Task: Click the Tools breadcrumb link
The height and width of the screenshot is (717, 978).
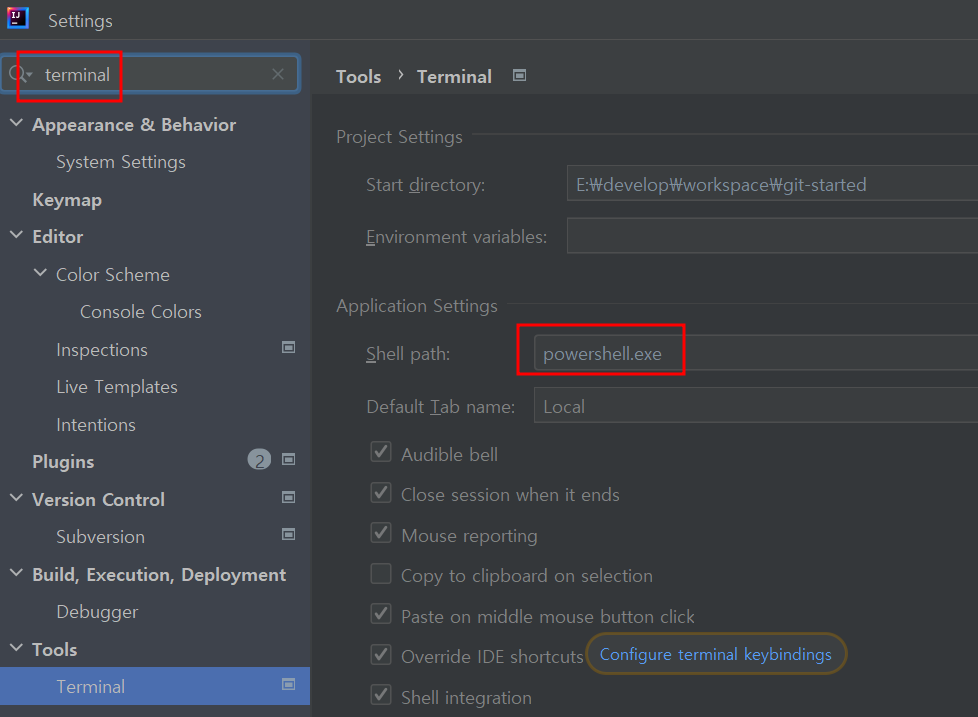Action: coord(358,77)
